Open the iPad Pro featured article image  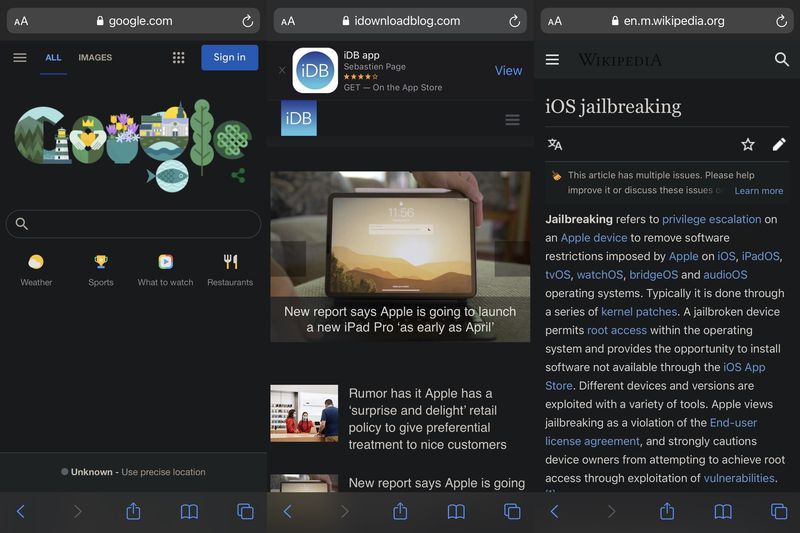coord(400,234)
